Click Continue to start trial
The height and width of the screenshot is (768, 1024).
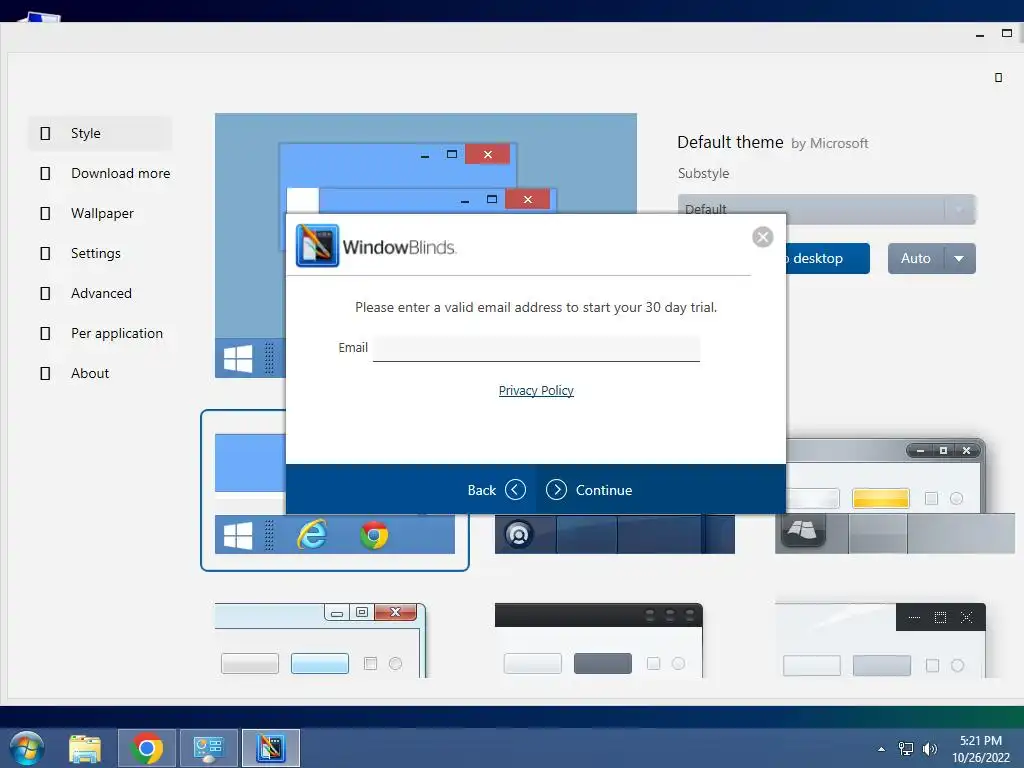pos(589,490)
